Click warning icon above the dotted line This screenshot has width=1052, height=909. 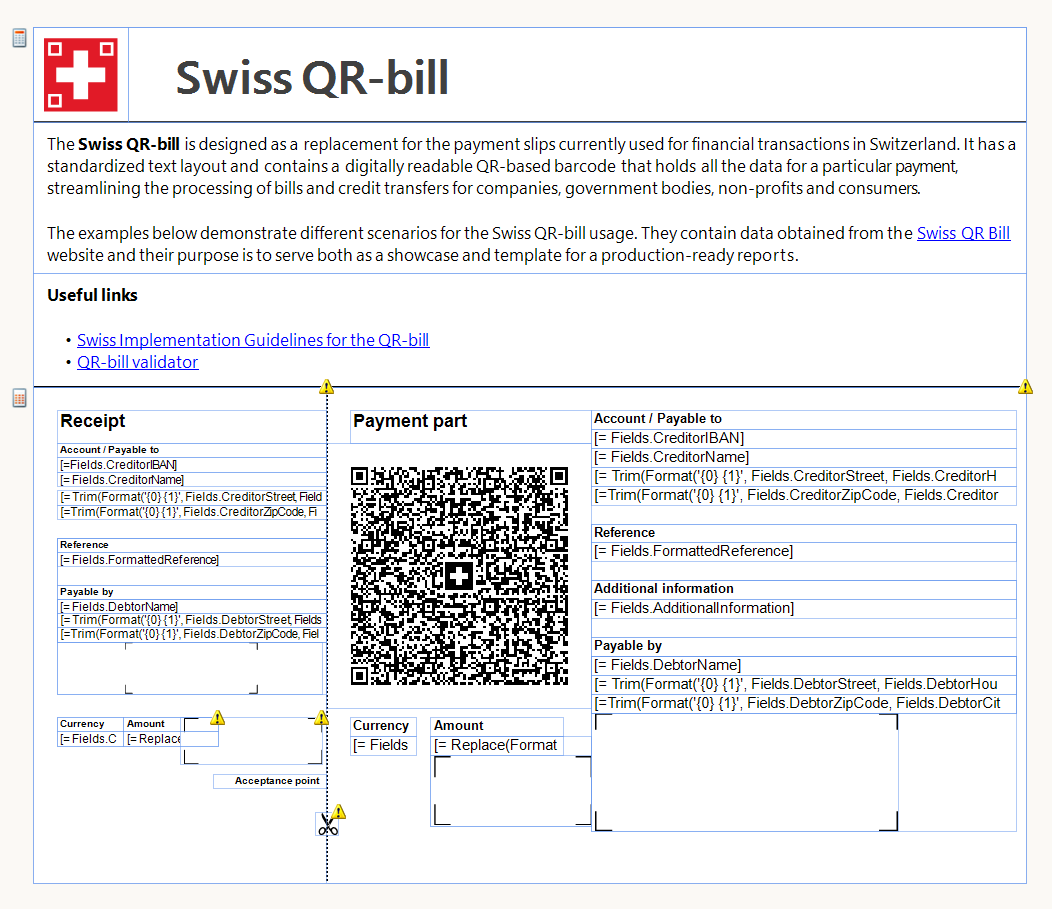pos(326,387)
